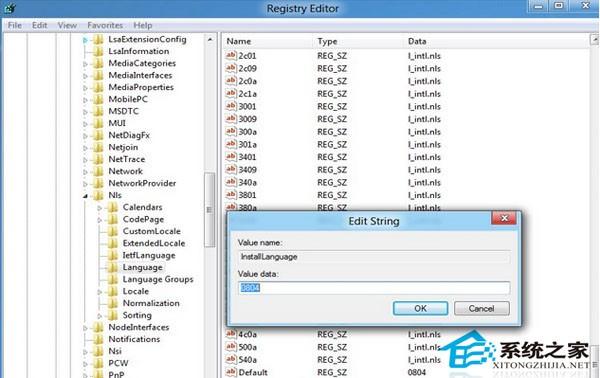This screenshot has width=600, height=378.
Task: Expand the Calendars subkey
Action: 99,208
